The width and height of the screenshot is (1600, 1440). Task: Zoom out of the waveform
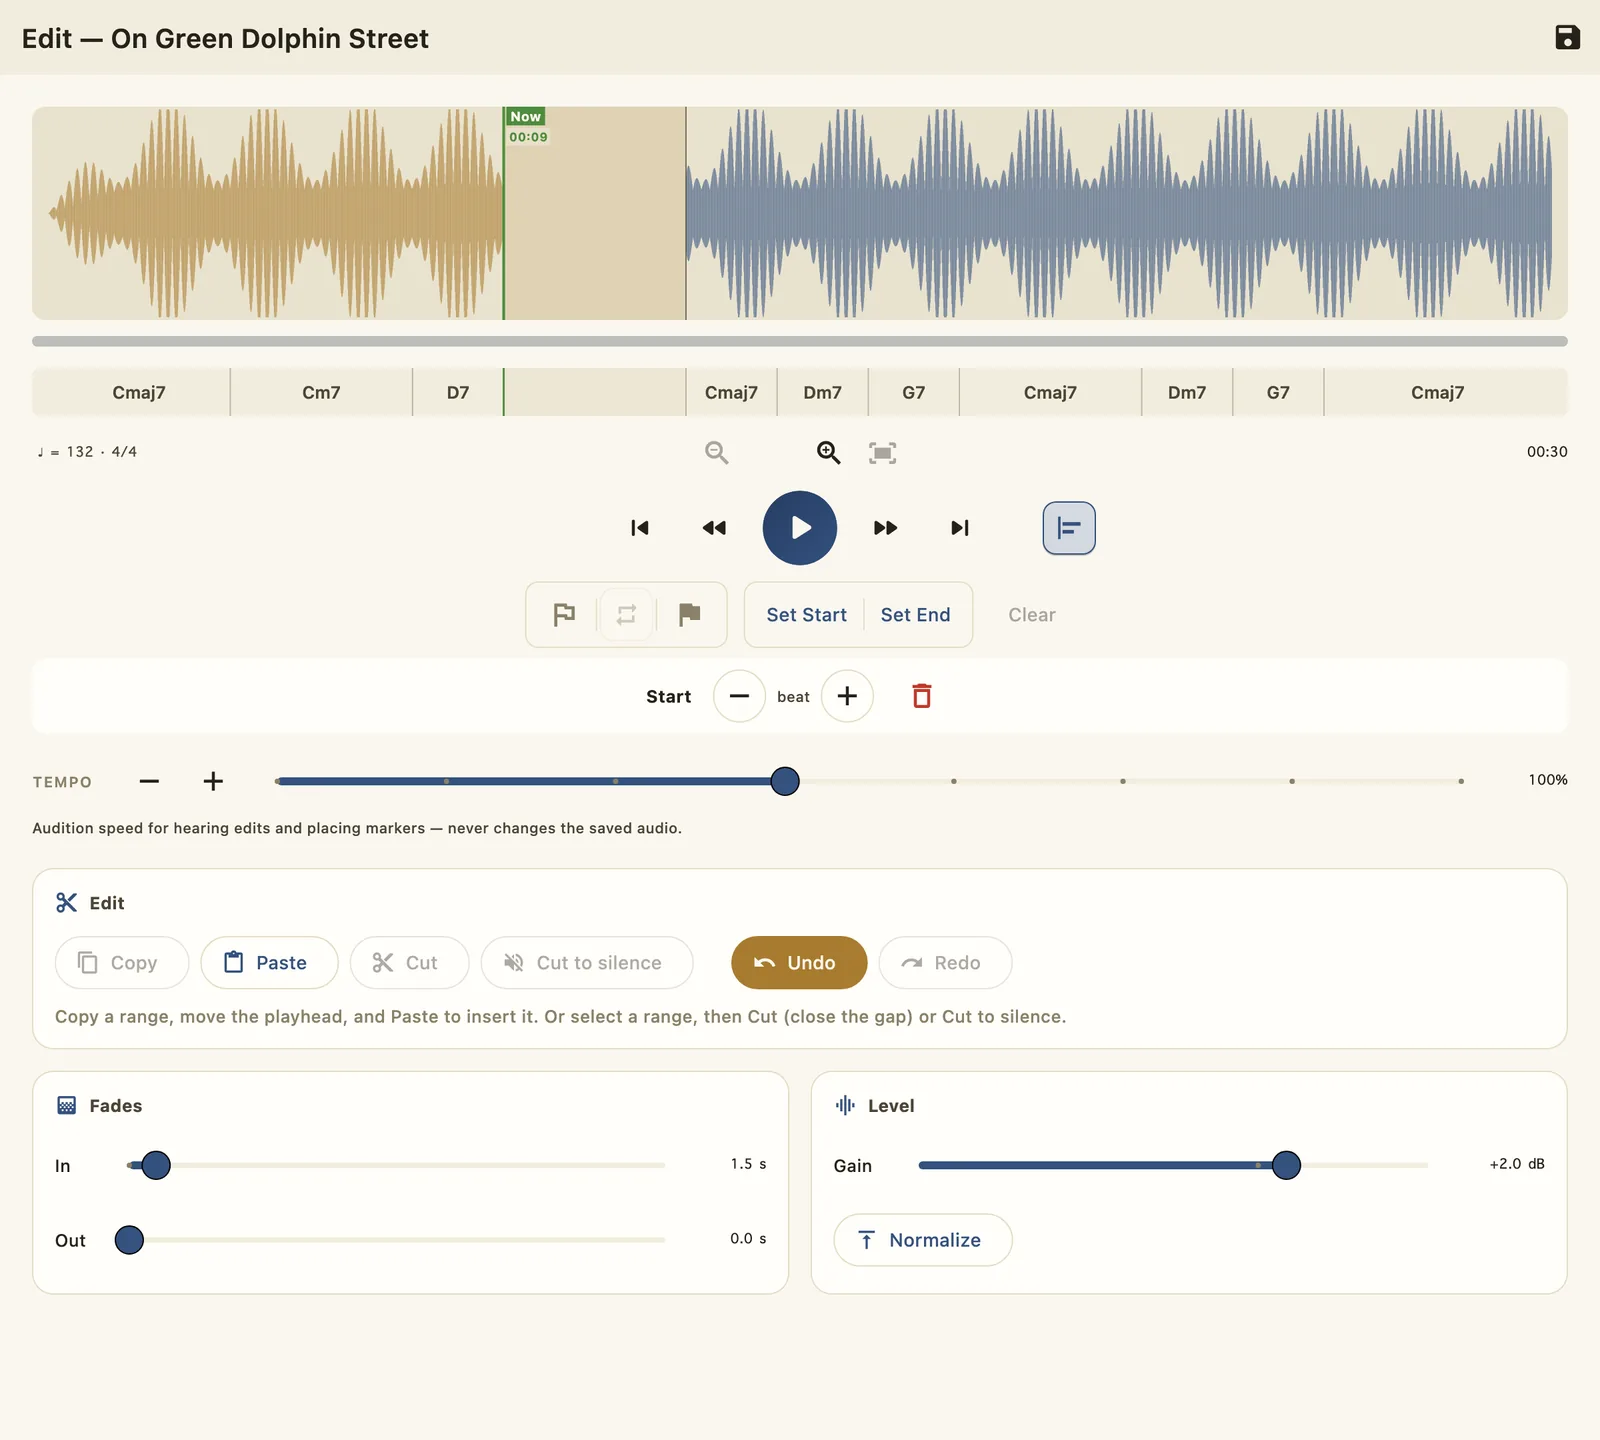point(716,452)
